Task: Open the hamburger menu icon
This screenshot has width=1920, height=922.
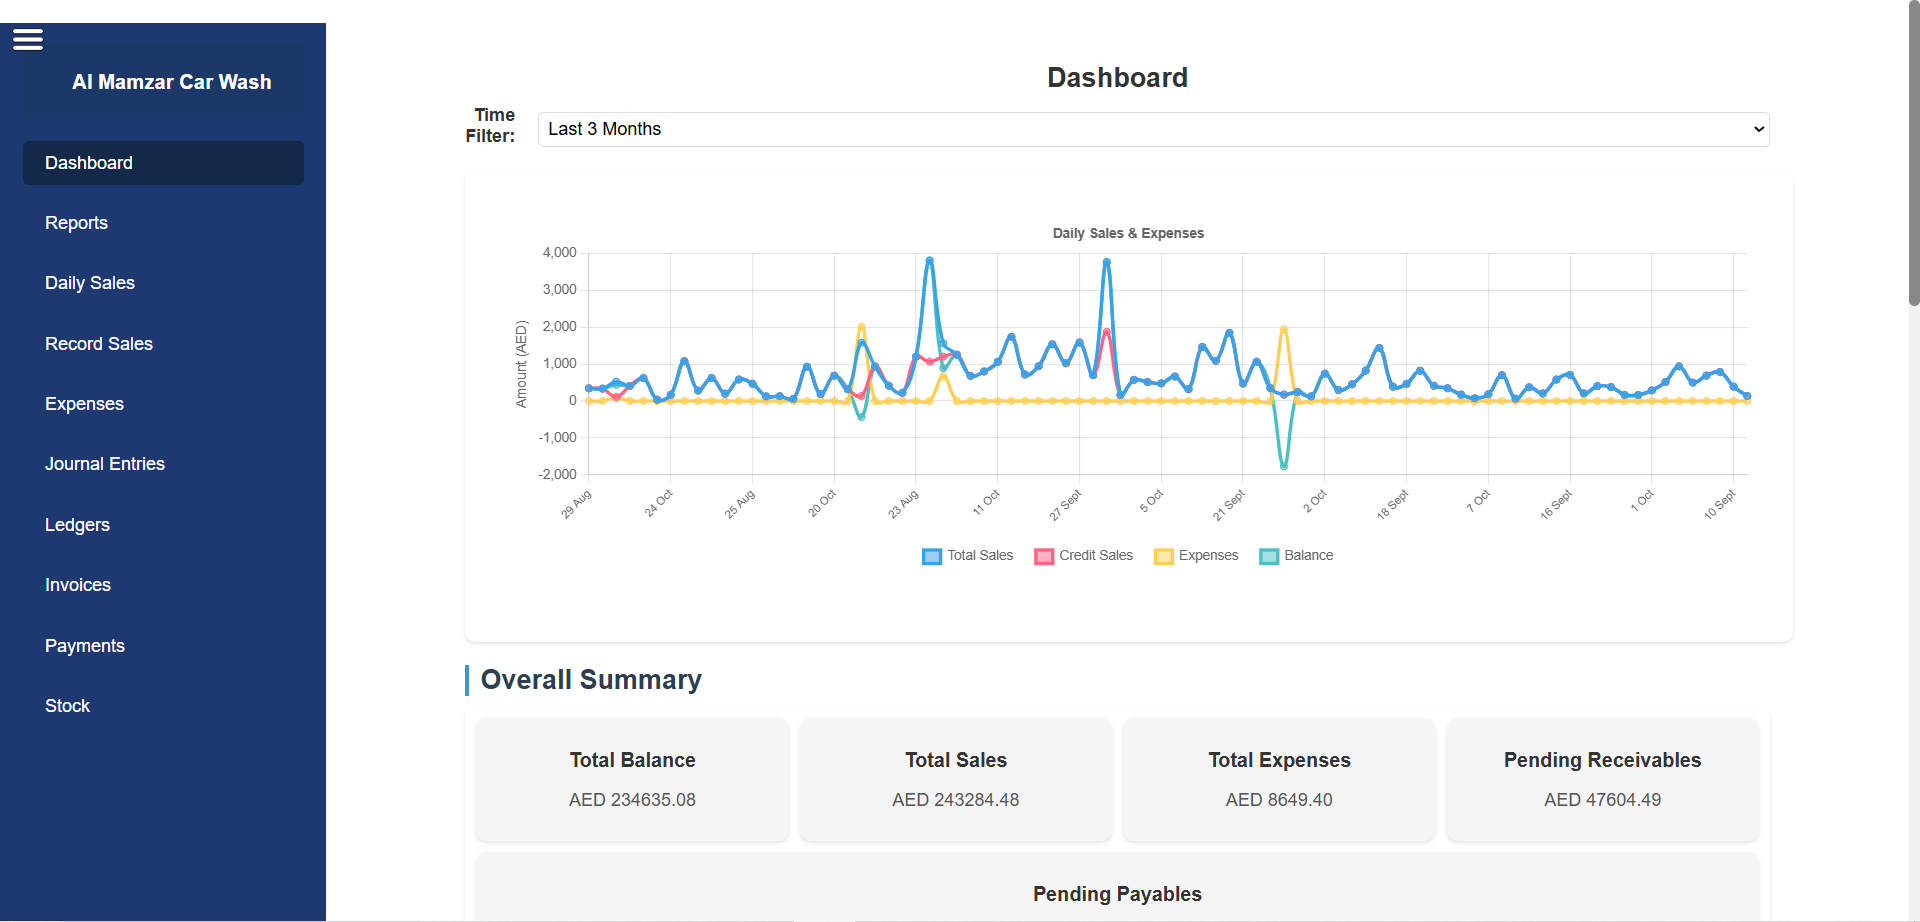Action: pyautogui.click(x=28, y=40)
